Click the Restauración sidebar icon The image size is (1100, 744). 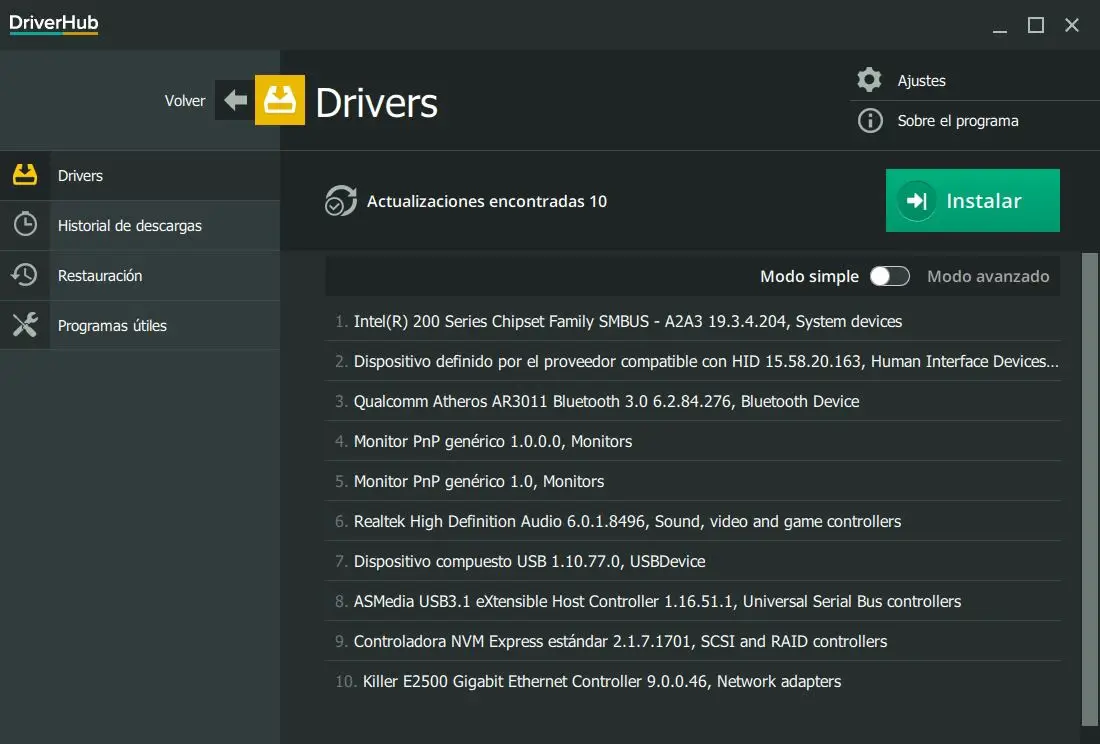pos(25,275)
